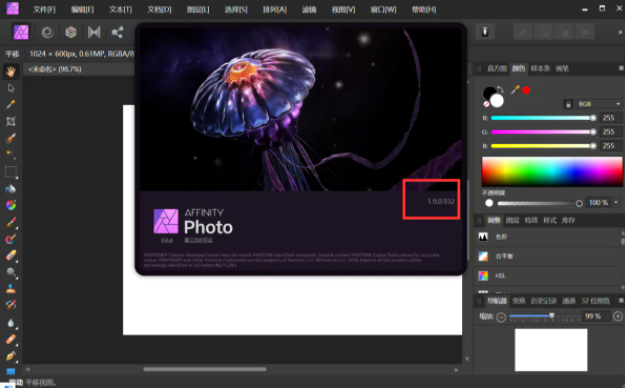
Task: Pick a colour from the spectrum bar
Action: click(552, 171)
